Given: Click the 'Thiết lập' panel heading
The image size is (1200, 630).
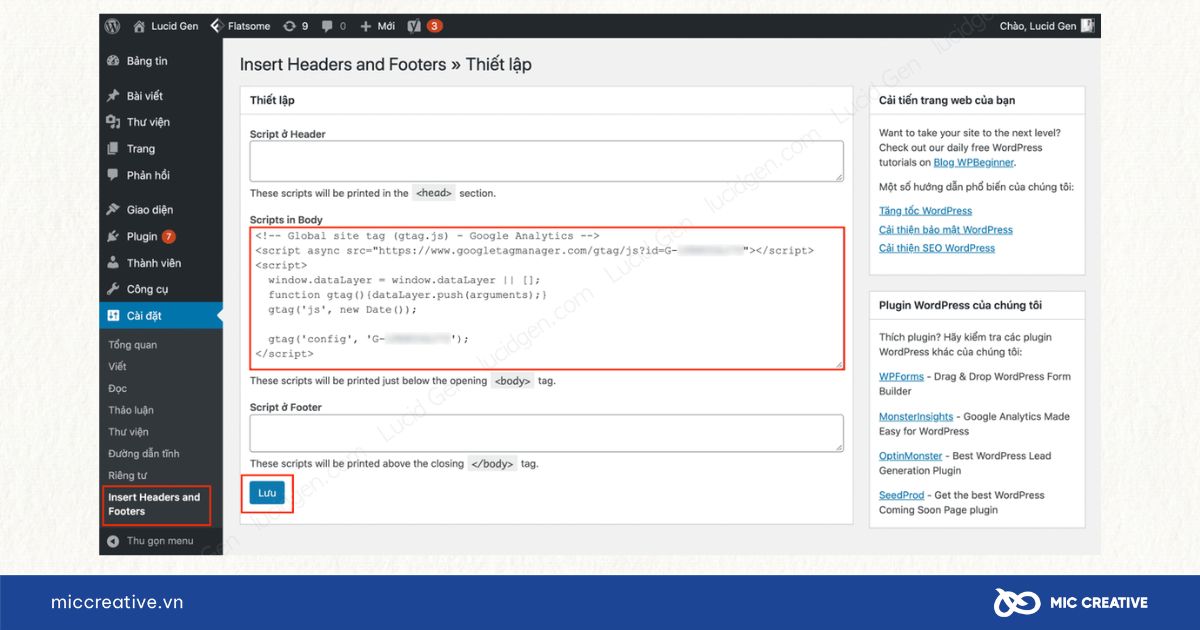Looking at the screenshot, I should (272, 100).
